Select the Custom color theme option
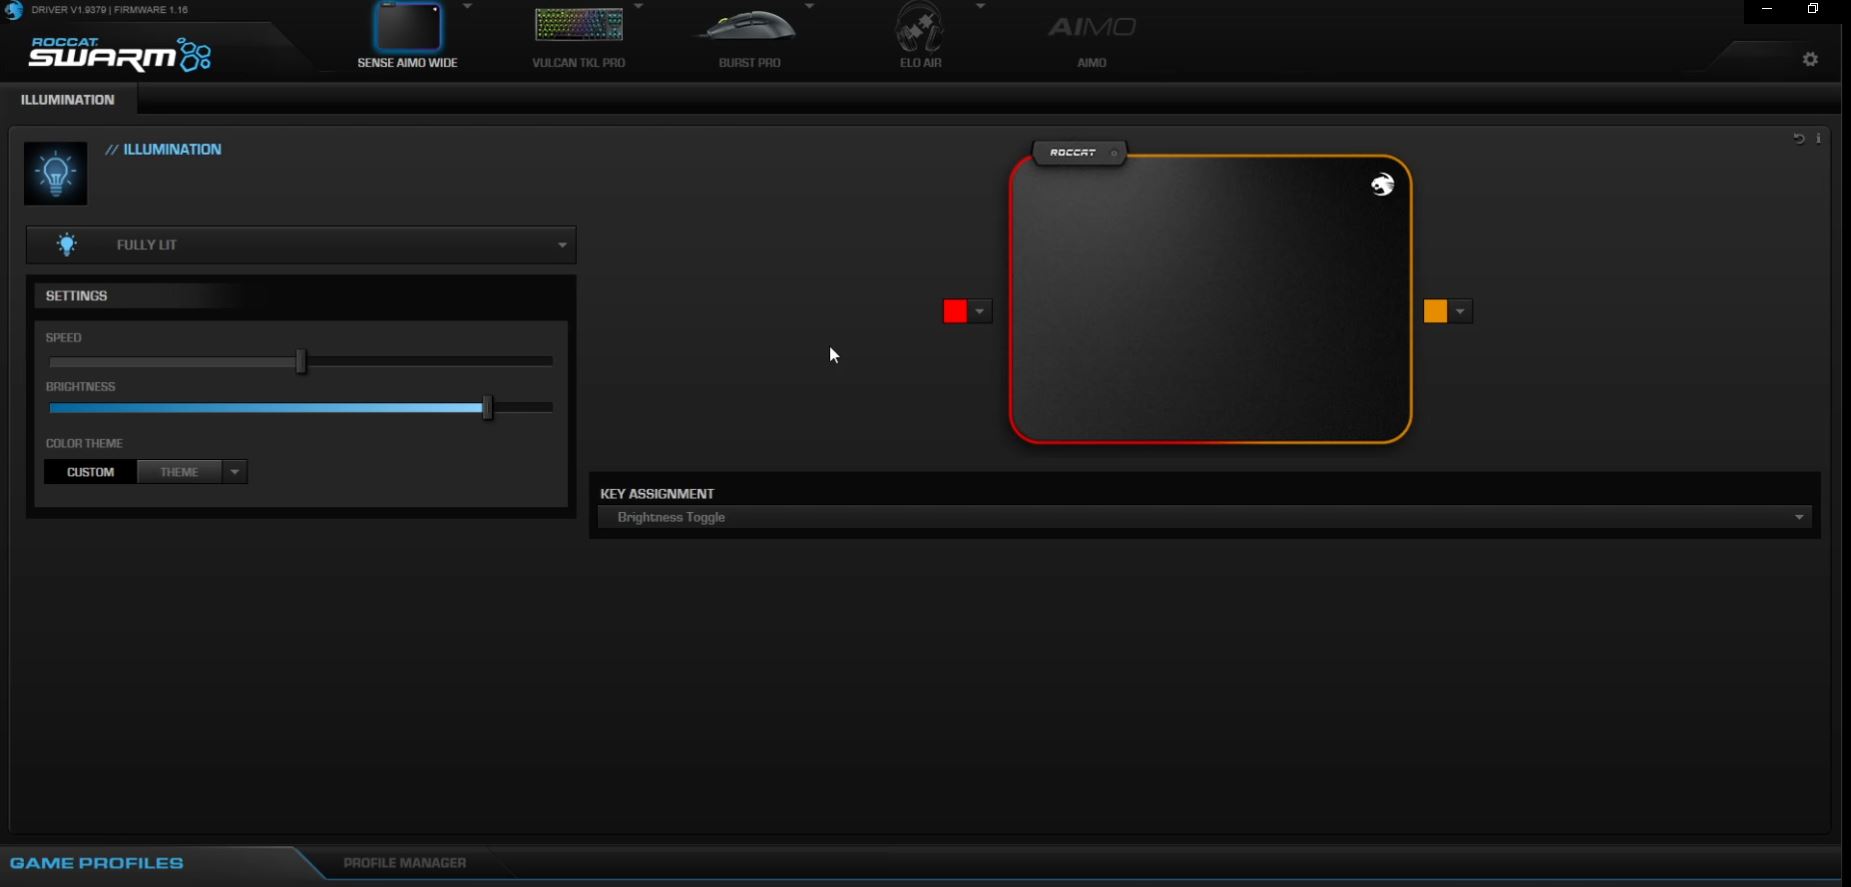Screen dimensions: 1851x887 90,472
